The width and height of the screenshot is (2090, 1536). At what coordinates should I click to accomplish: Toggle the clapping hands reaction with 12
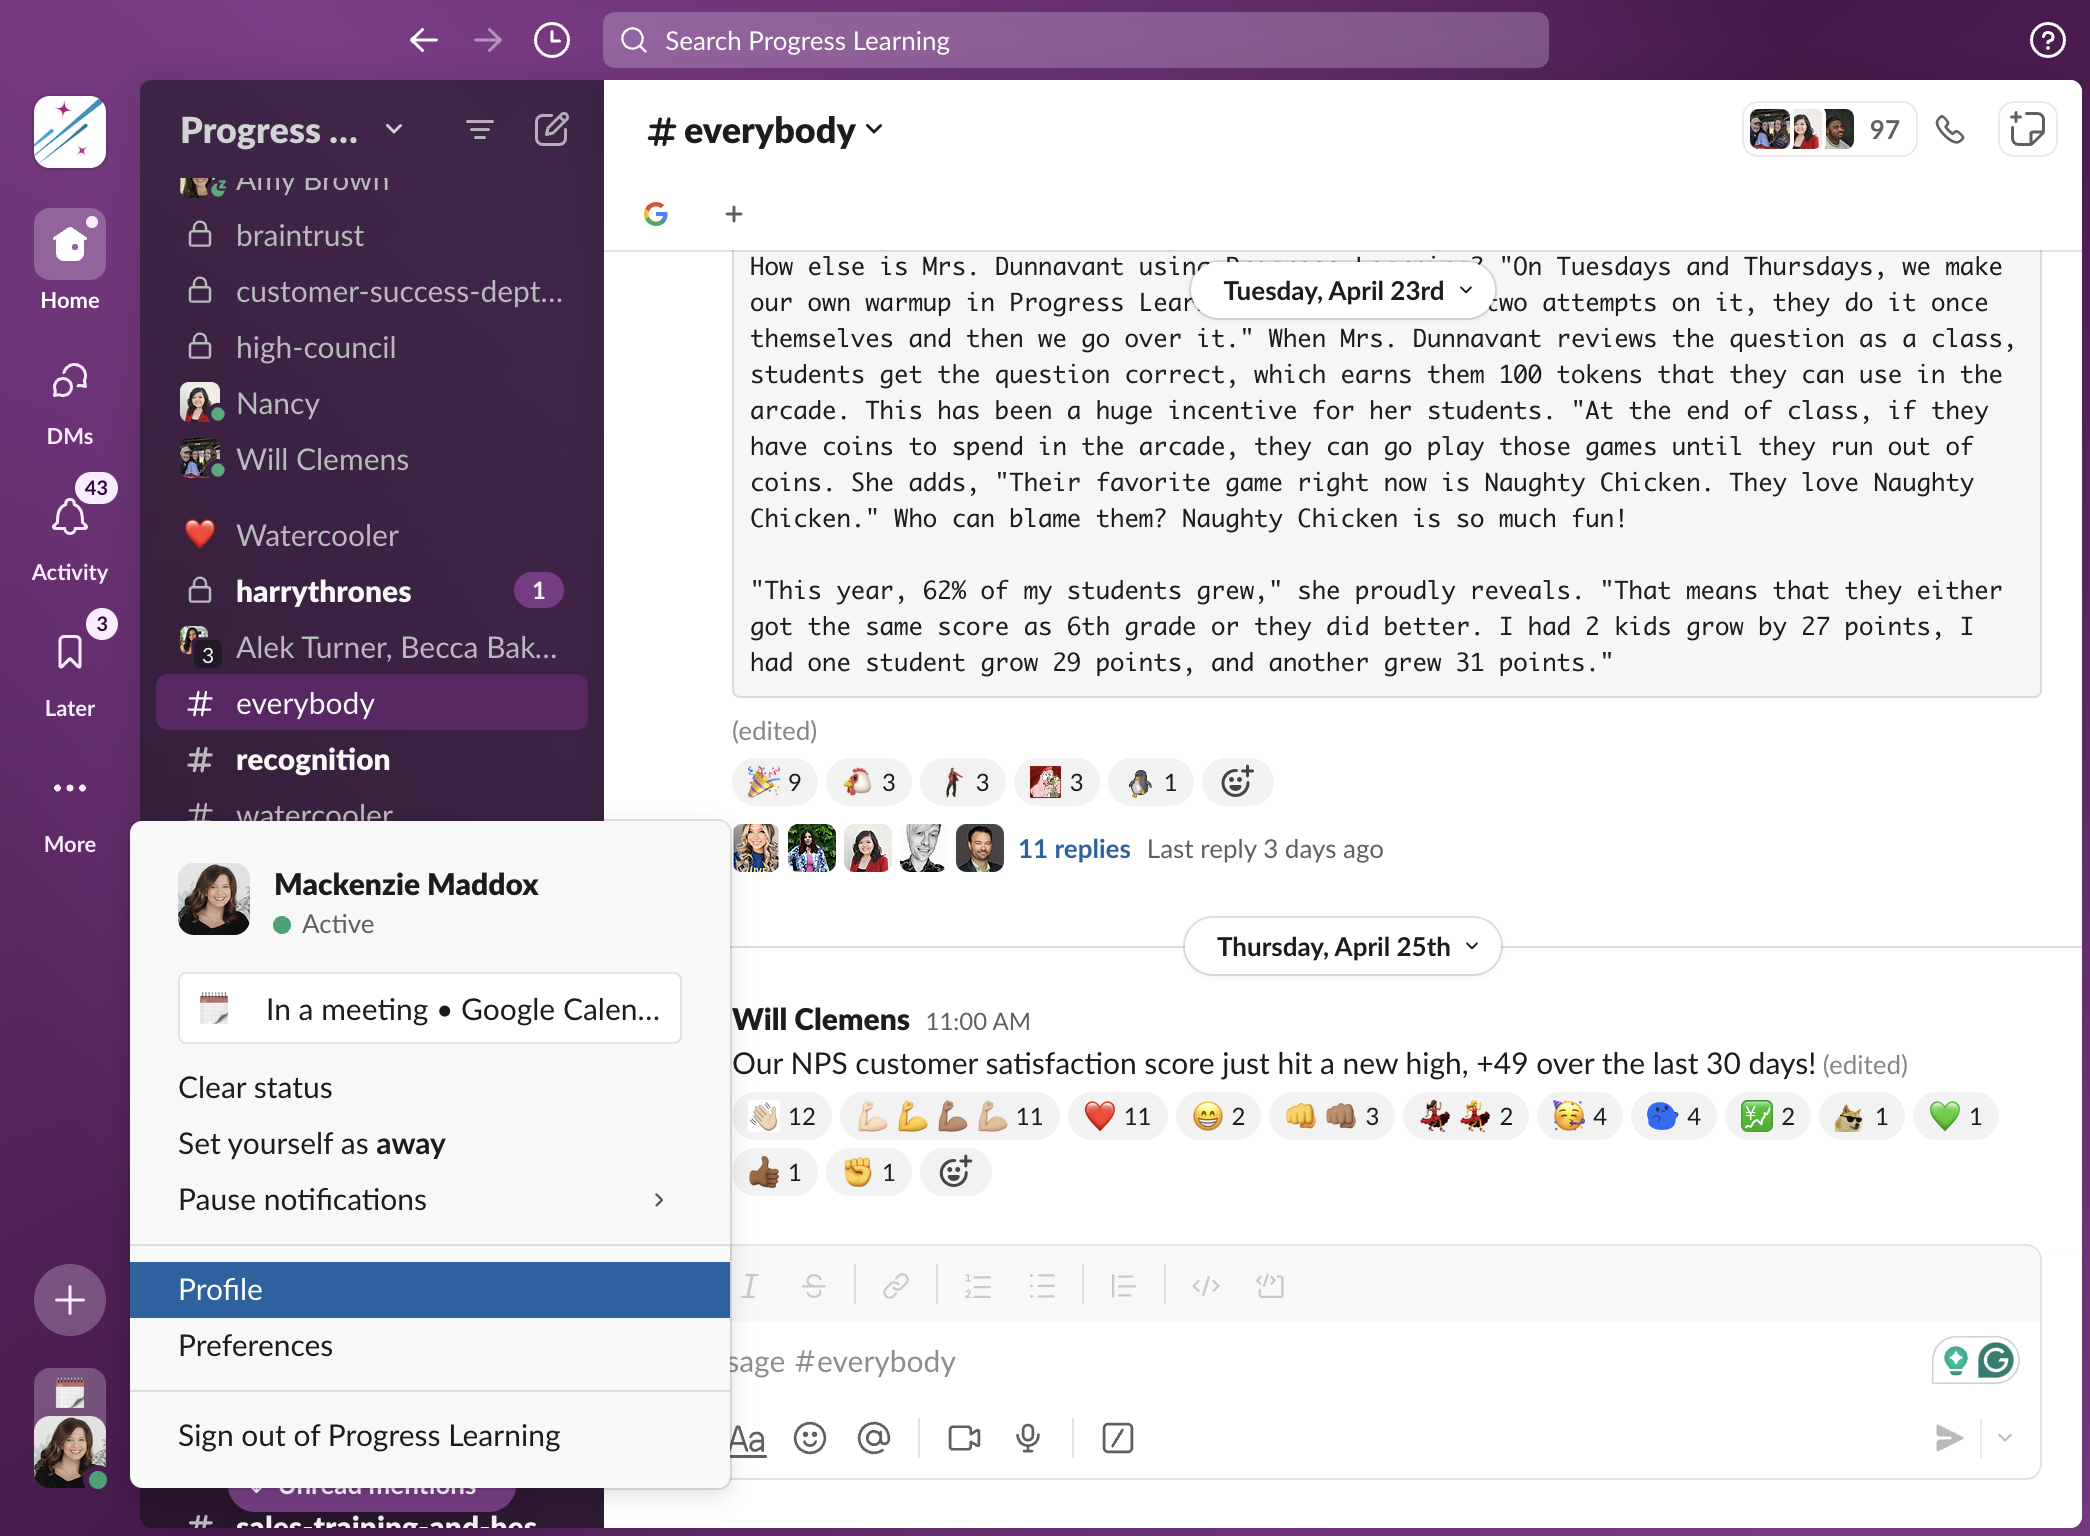pyautogui.click(x=783, y=1116)
